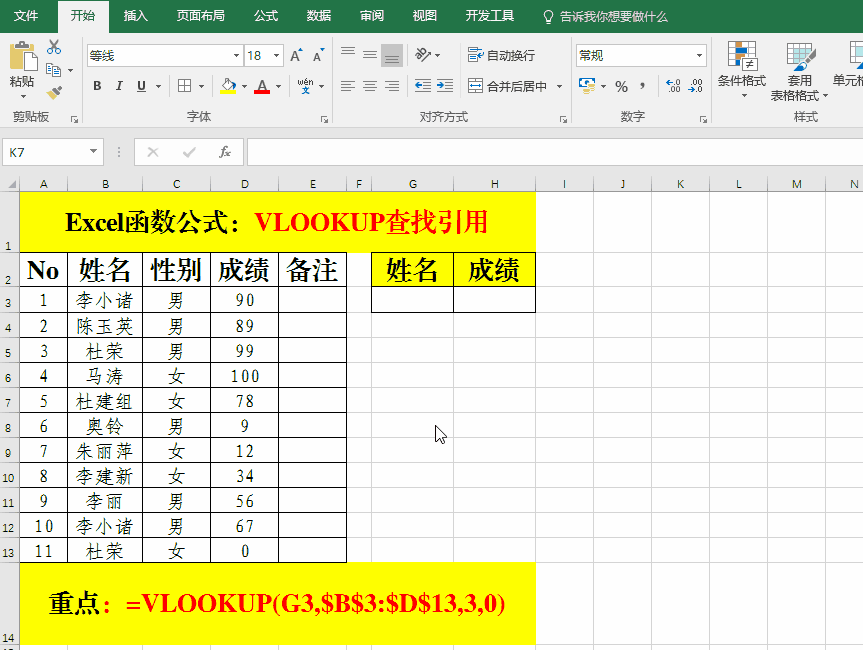Increase decimal places
The height and width of the screenshot is (650, 863).
pyautogui.click(x=673, y=86)
